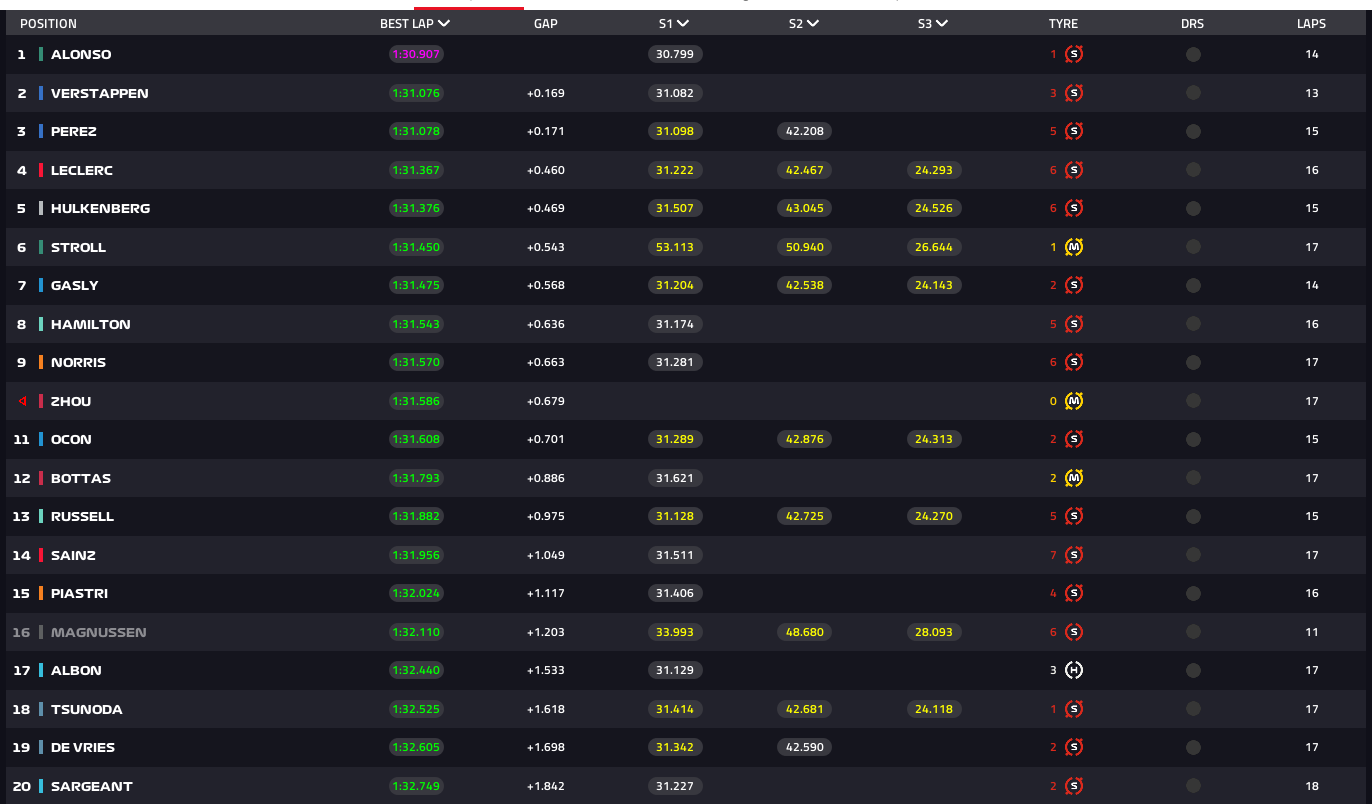The width and height of the screenshot is (1372, 804).
Task: Click Albon's DRS indicator dot
Action: (x=1193, y=670)
